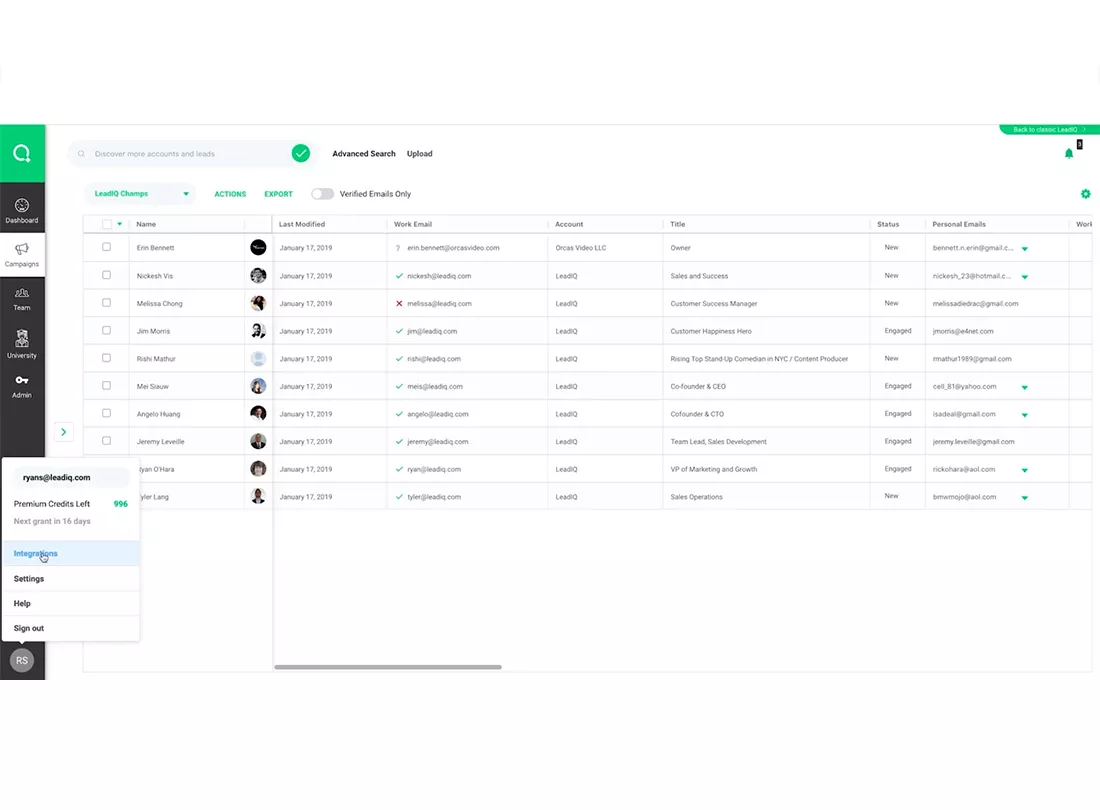1100x810 pixels.
Task: Click Melissa Chong's avatar photo
Action: click(x=258, y=303)
